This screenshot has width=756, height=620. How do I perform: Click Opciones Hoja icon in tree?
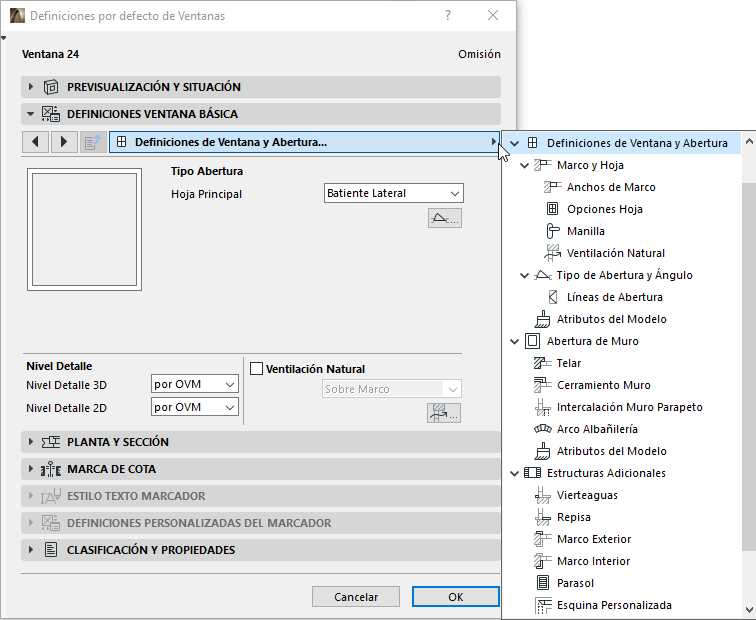[553, 209]
